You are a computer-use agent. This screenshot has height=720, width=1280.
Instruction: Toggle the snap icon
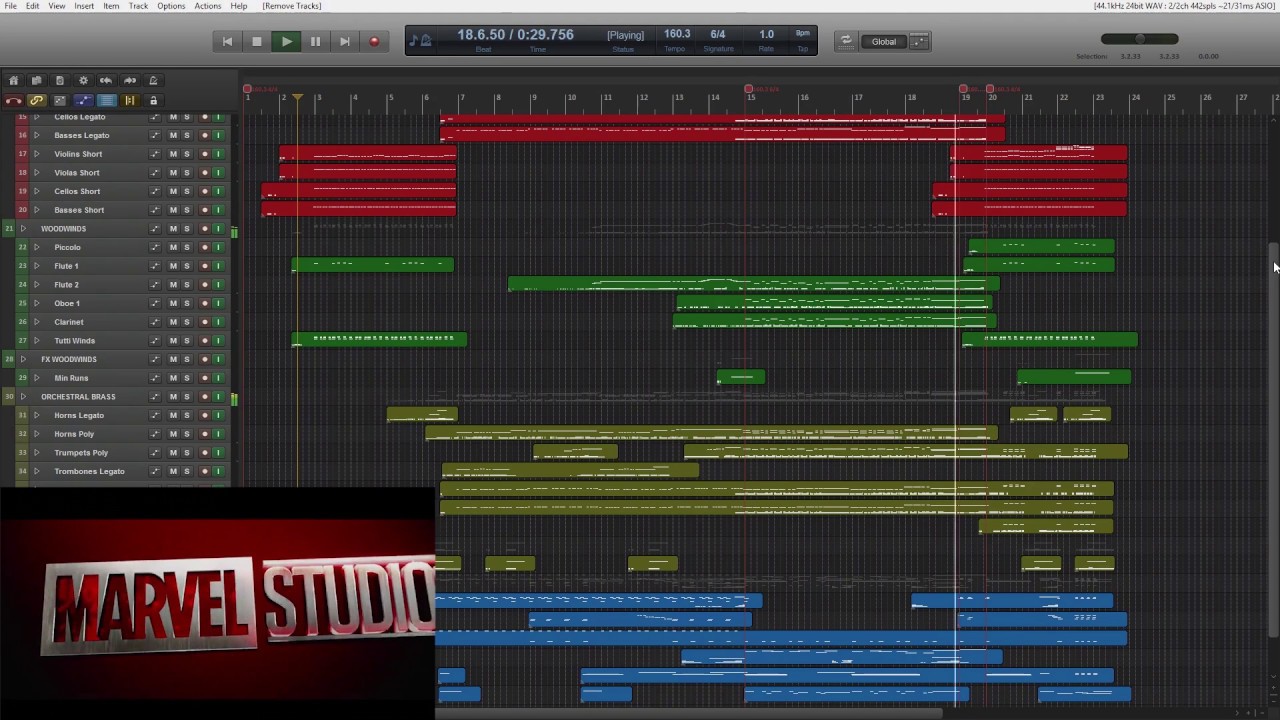coord(130,100)
